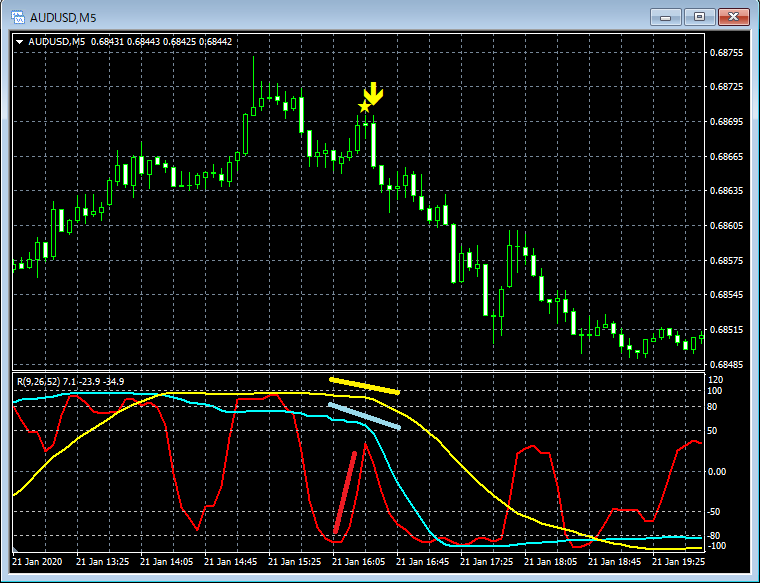Click the indicator scale value -50
Screen dimensions: 760x583
(714, 512)
